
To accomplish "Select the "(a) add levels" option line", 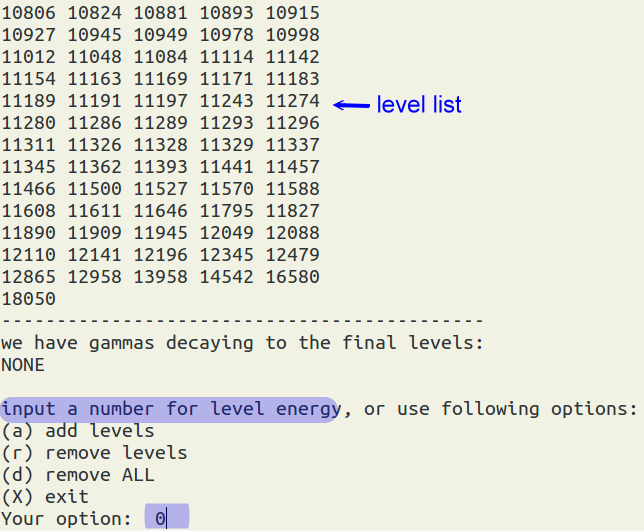I will point(78,431).
